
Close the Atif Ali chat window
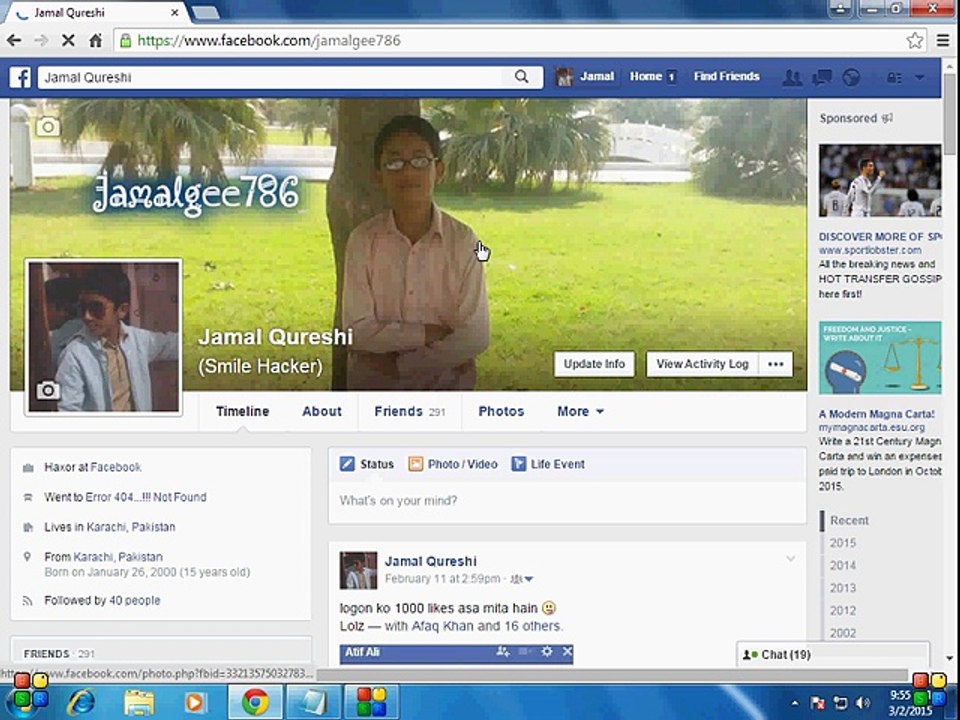coord(568,651)
